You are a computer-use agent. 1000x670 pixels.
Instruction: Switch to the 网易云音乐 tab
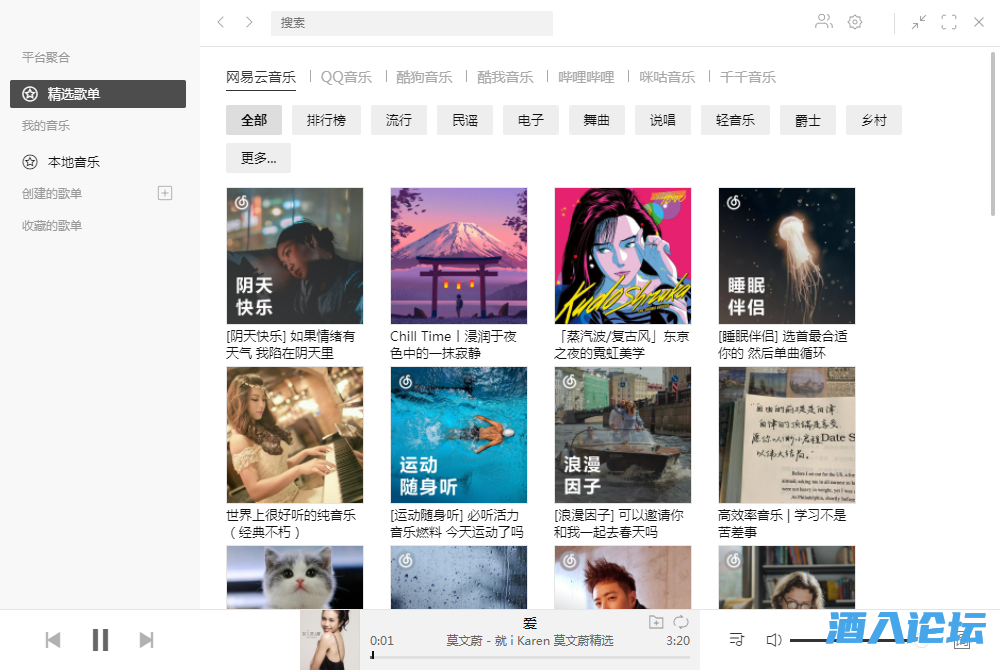click(261, 77)
